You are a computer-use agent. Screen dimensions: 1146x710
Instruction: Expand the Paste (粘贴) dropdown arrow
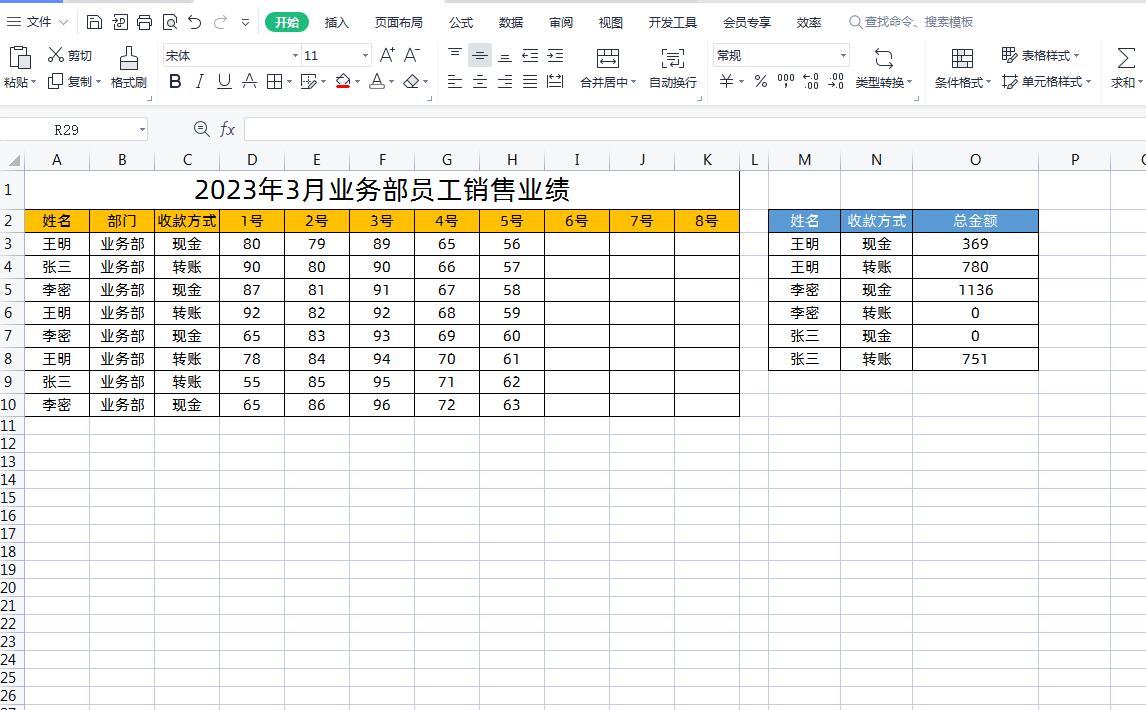[x=34, y=83]
